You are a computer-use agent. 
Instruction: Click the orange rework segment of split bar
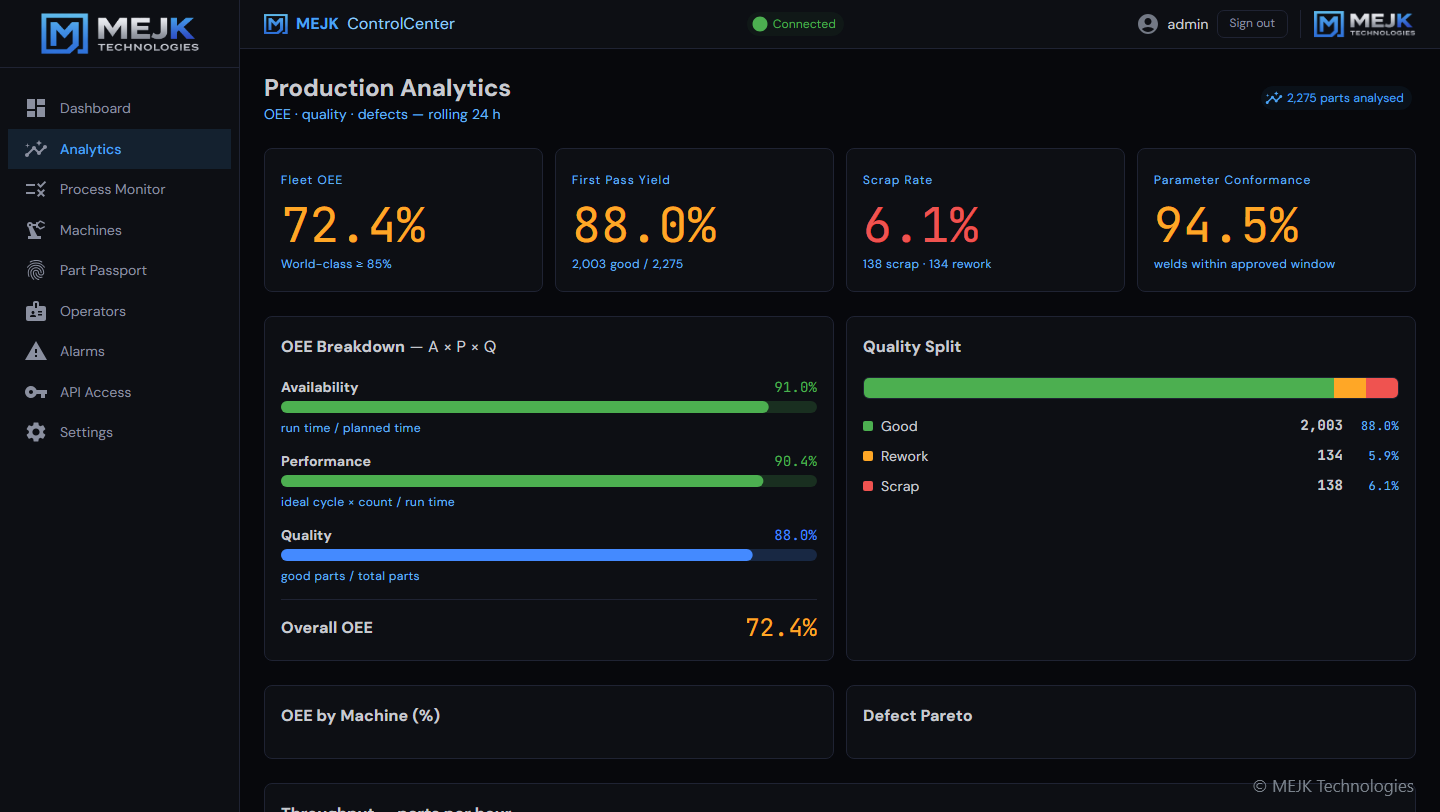[1350, 388]
